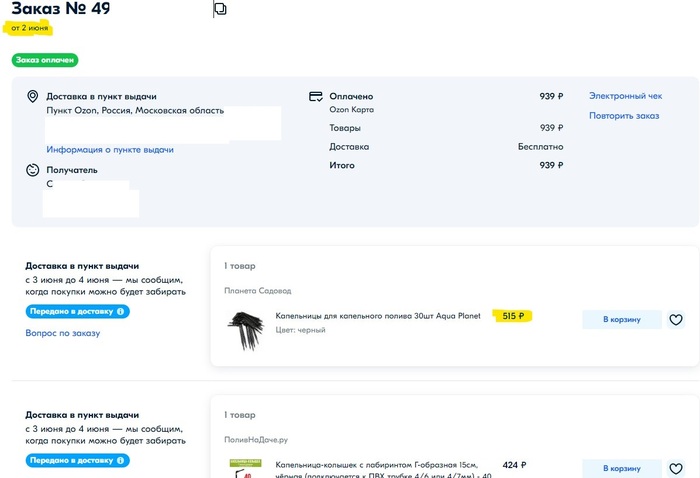Screen dimensions: 700x478
Task: Open info icon on Планета Садовод delivery status
Action: point(121,312)
